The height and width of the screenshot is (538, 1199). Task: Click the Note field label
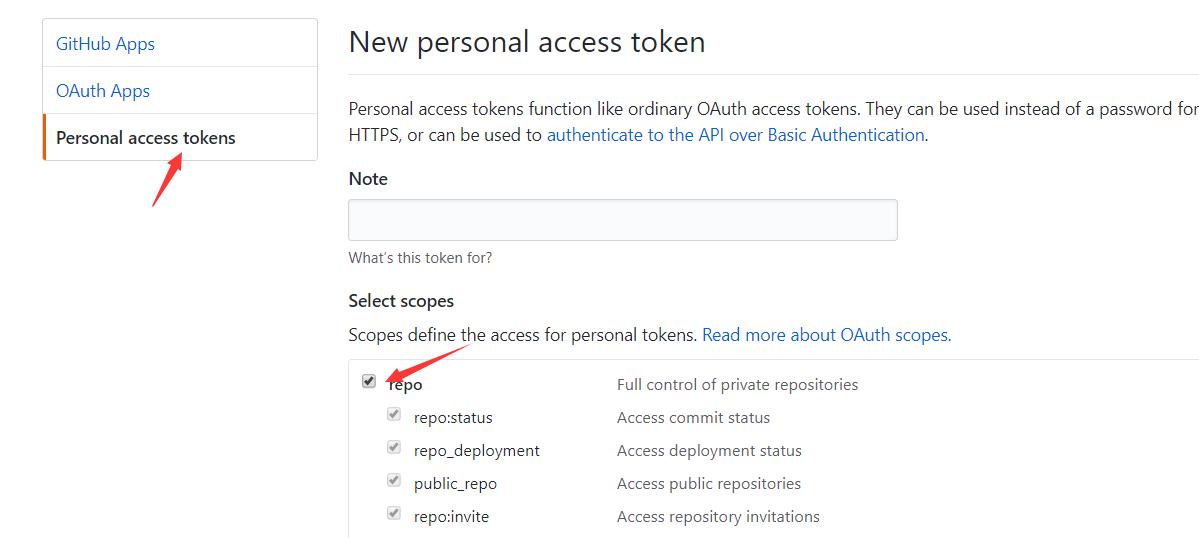pos(368,179)
